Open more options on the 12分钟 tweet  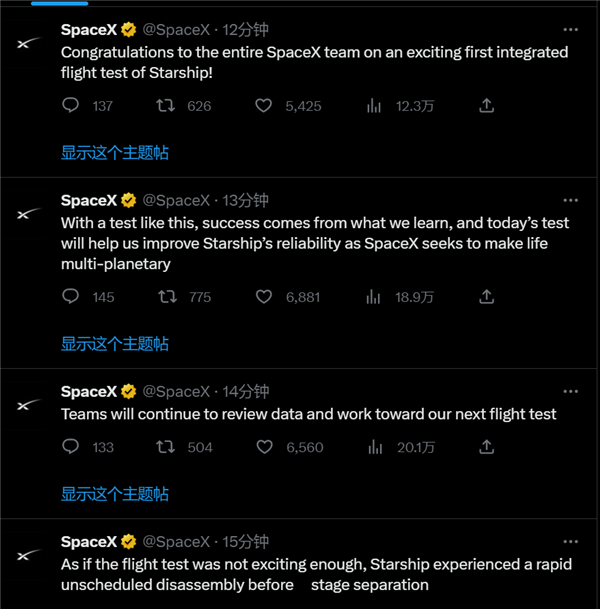pos(570,29)
